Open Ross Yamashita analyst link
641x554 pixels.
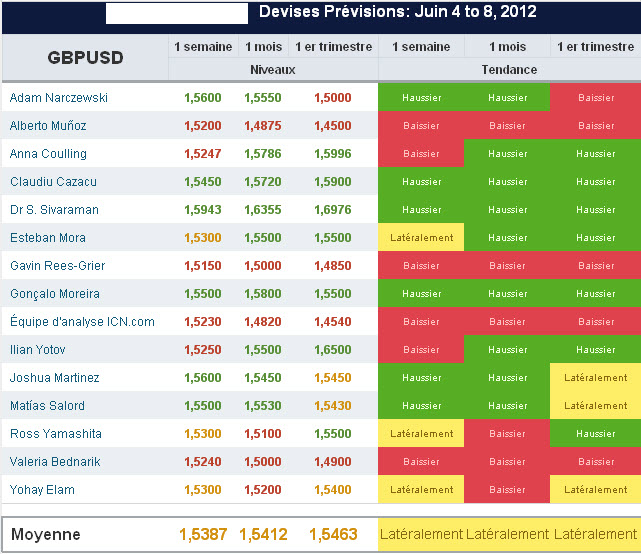(x=56, y=434)
